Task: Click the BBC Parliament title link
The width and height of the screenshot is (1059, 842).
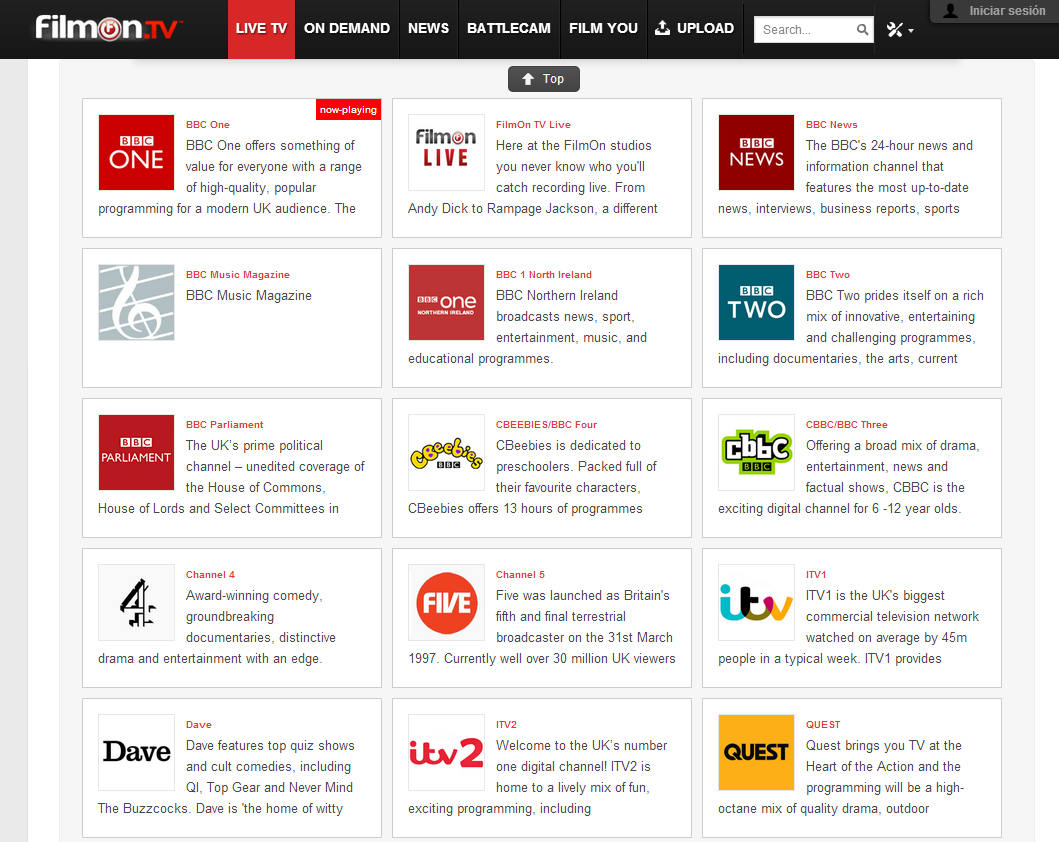Action: pyautogui.click(x=225, y=425)
